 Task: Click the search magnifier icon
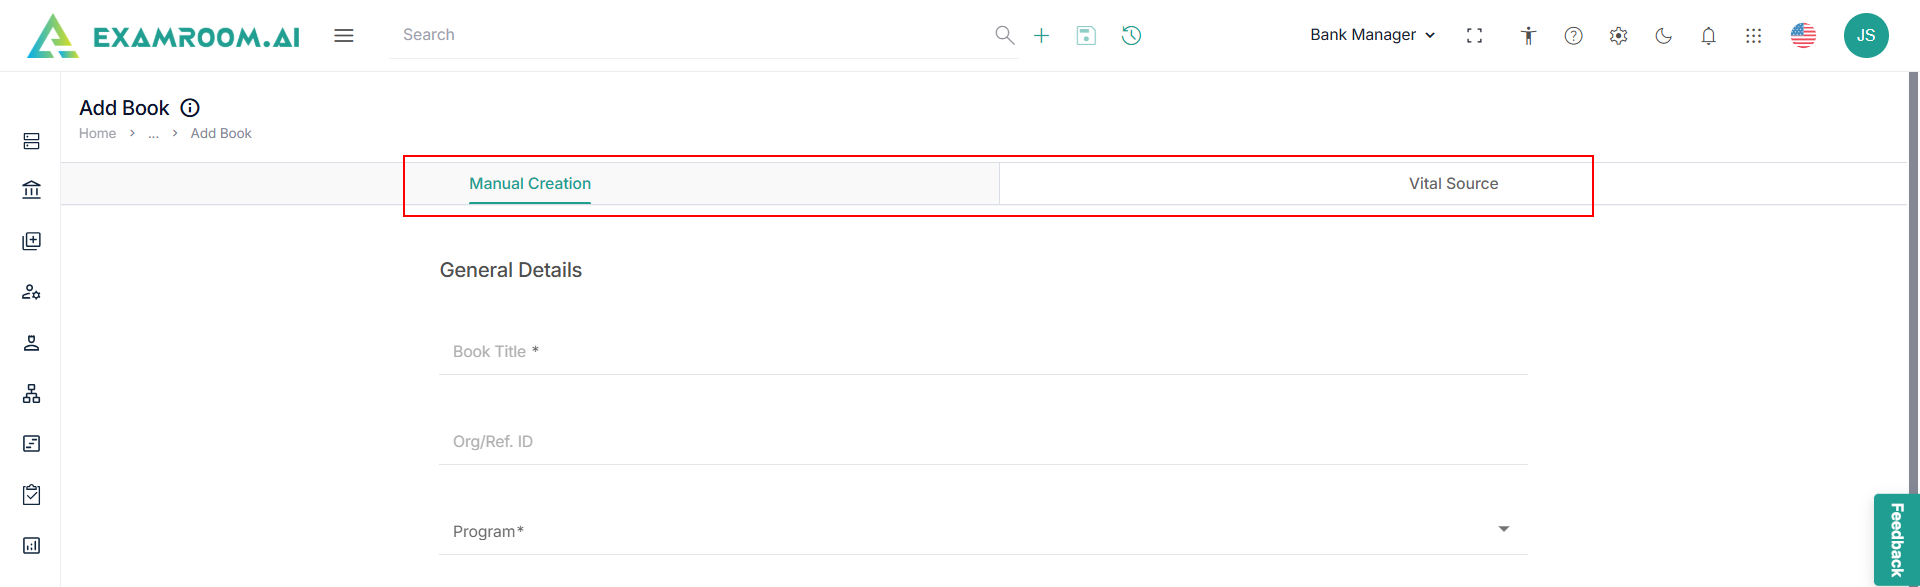(x=1004, y=36)
